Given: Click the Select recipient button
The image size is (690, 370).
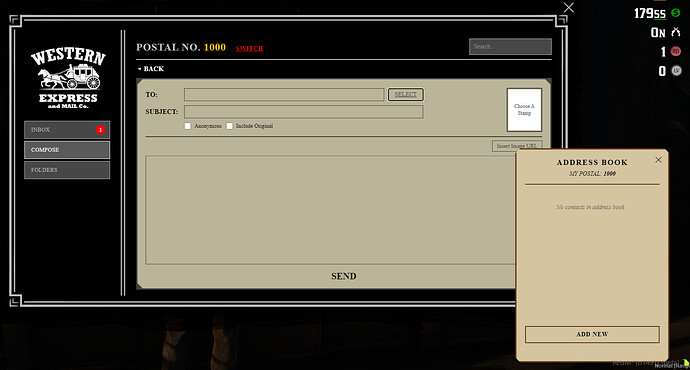Looking at the screenshot, I should pos(405,95).
